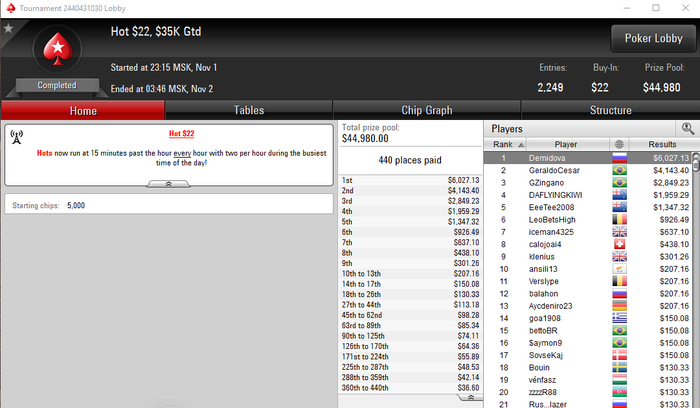The height and width of the screenshot is (408, 700).
Task: Click calojoai4's Swiss flag icon
Action: [x=619, y=244]
